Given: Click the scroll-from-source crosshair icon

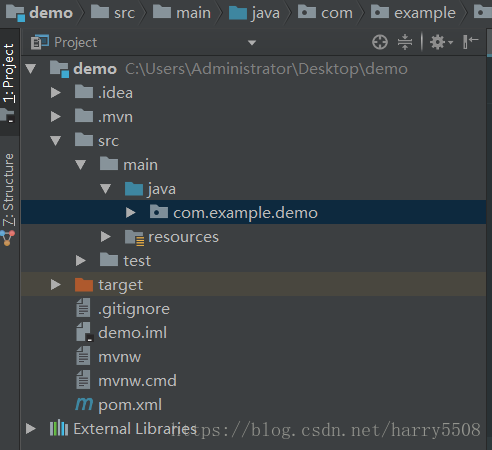Looking at the screenshot, I should [x=380, y=42].
